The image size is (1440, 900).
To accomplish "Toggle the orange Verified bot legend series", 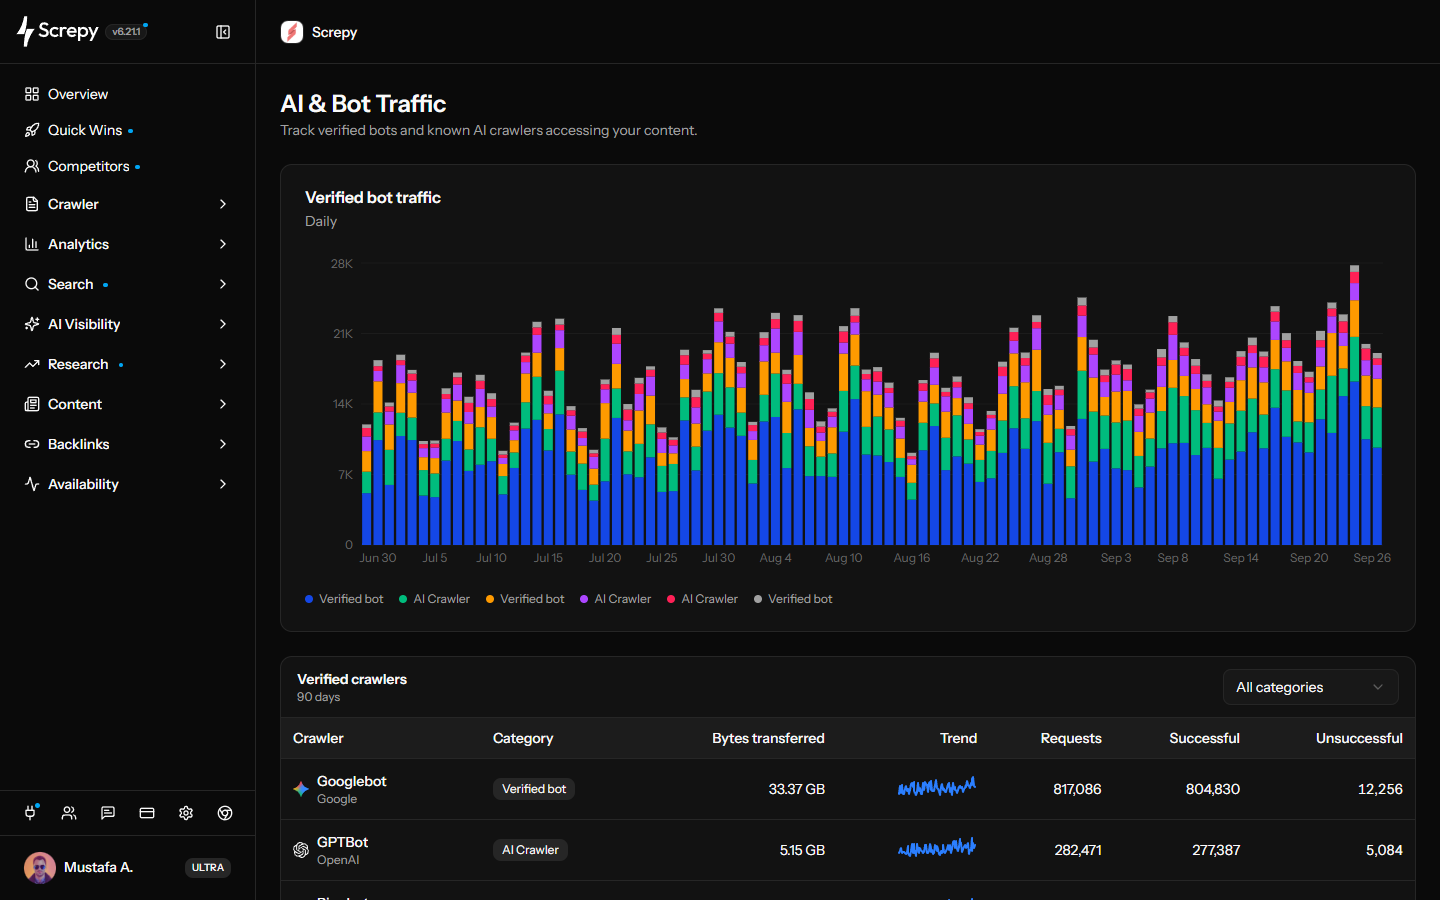I will 525,599.
